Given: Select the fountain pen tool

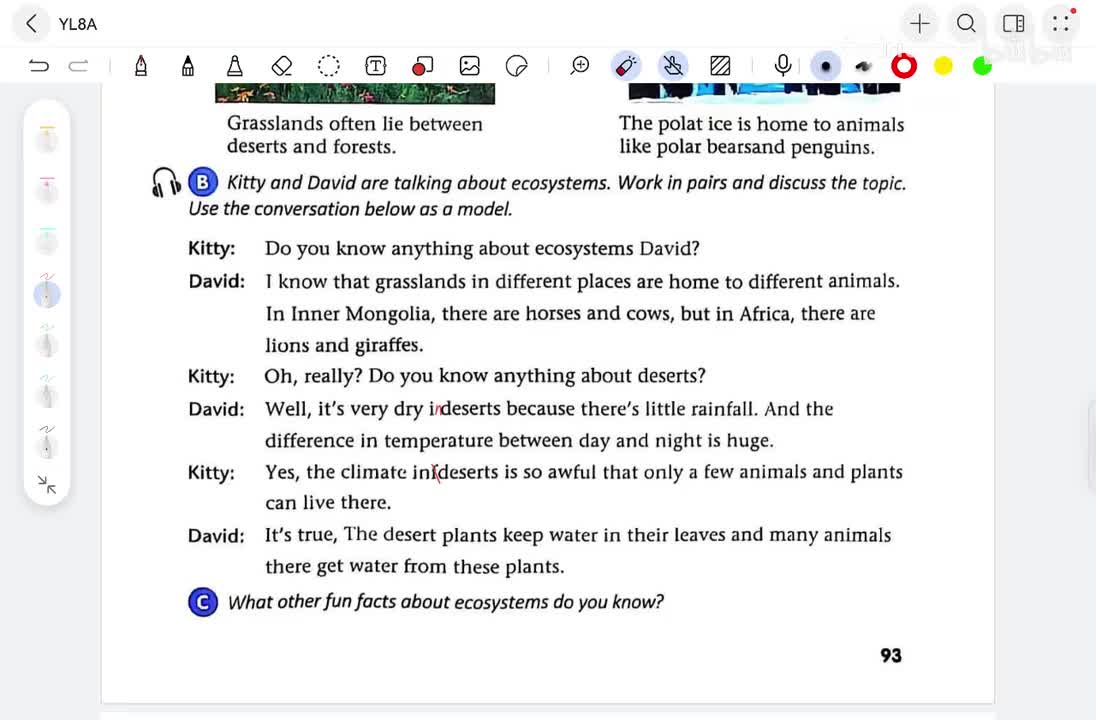Looking at the screenshot, I should (140, 66).
